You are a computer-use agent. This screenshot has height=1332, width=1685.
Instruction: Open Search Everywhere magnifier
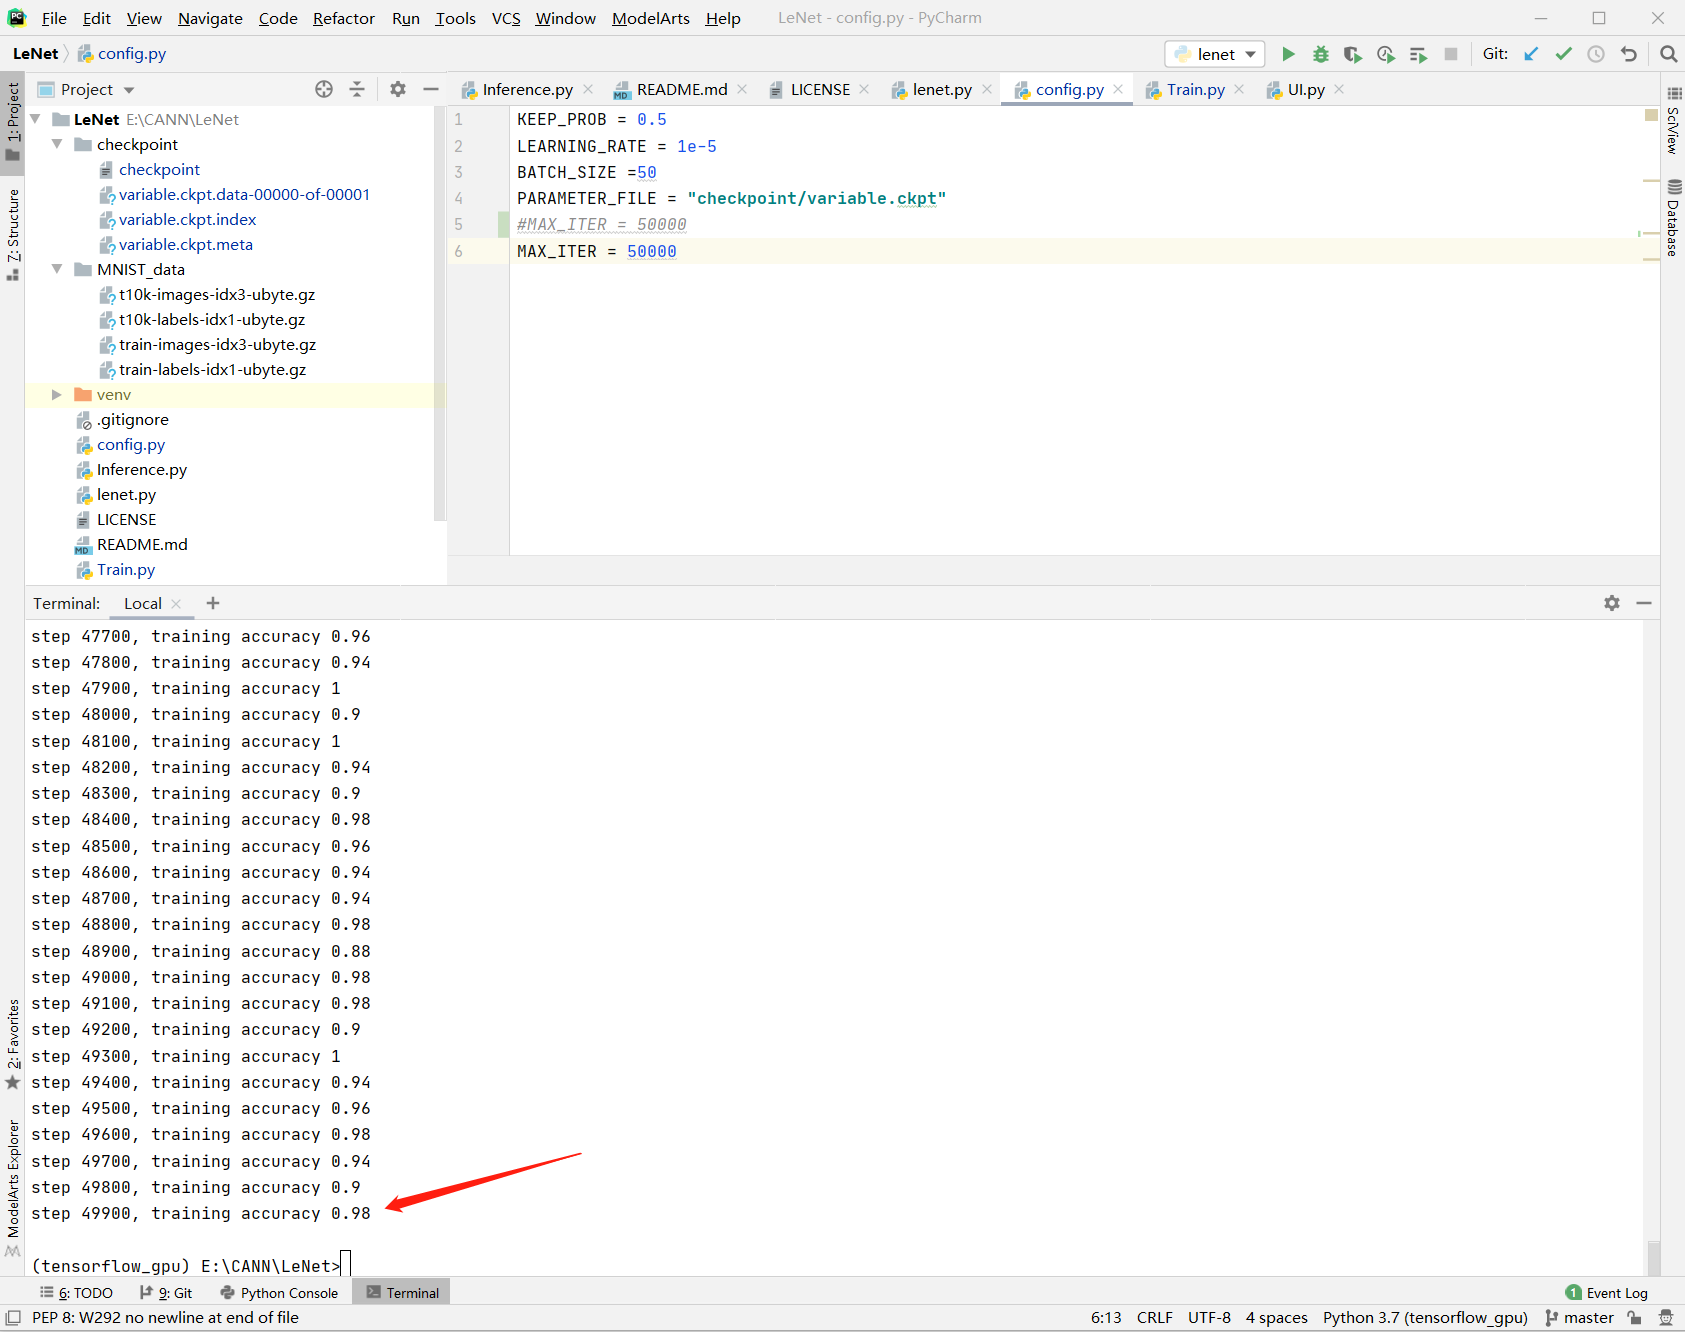1668,54
